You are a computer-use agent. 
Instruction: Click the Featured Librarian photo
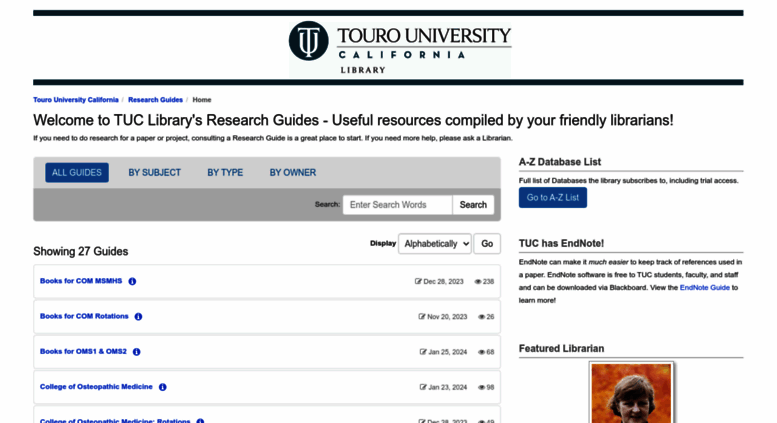[x=632, y=392]
